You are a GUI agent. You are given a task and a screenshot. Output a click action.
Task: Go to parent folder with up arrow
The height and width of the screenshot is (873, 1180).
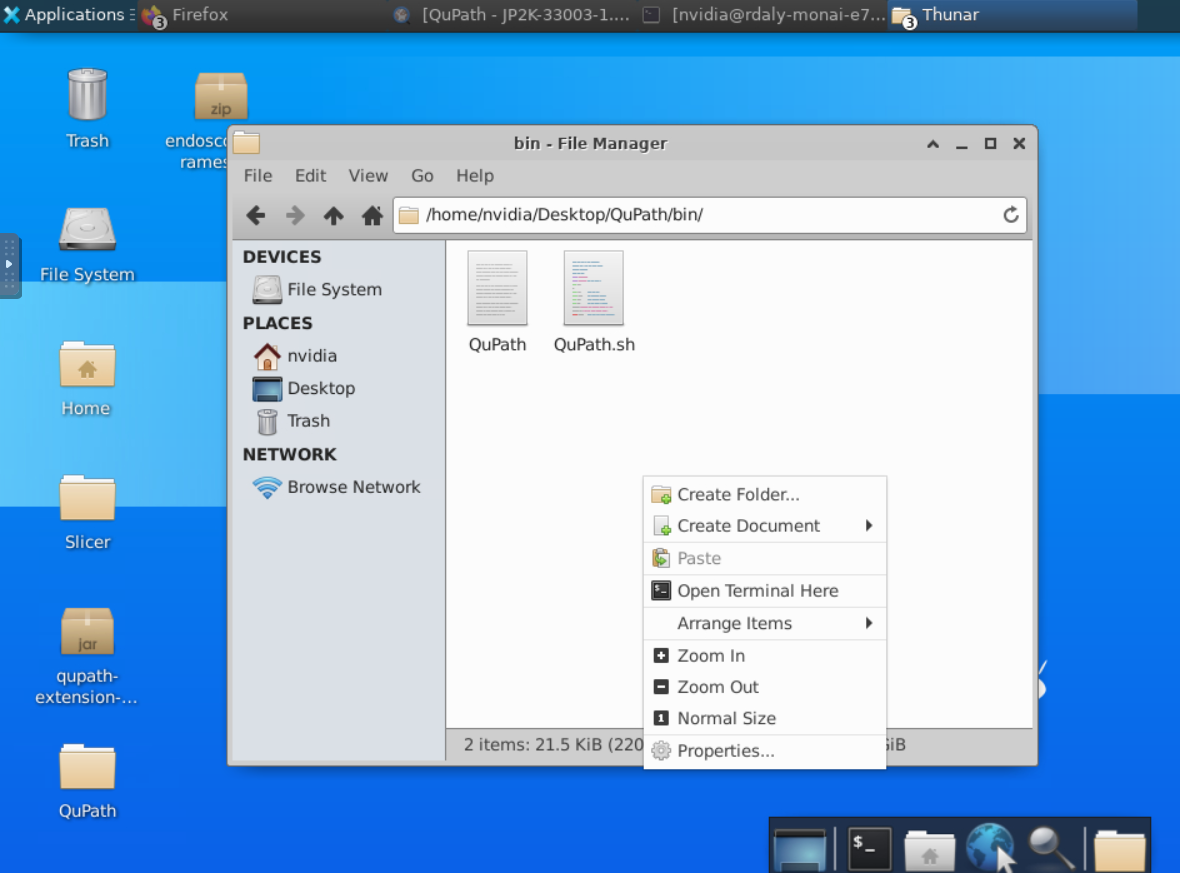(x=333, y=215)
